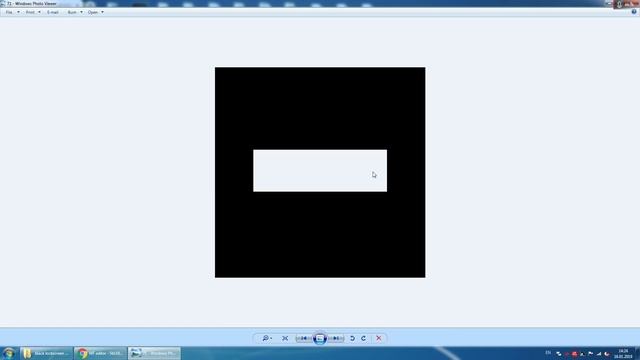Image resolution: width=640 pixels, height=360 pixels.
Task: Delete the image with the red X
Action: click(379, 338)
